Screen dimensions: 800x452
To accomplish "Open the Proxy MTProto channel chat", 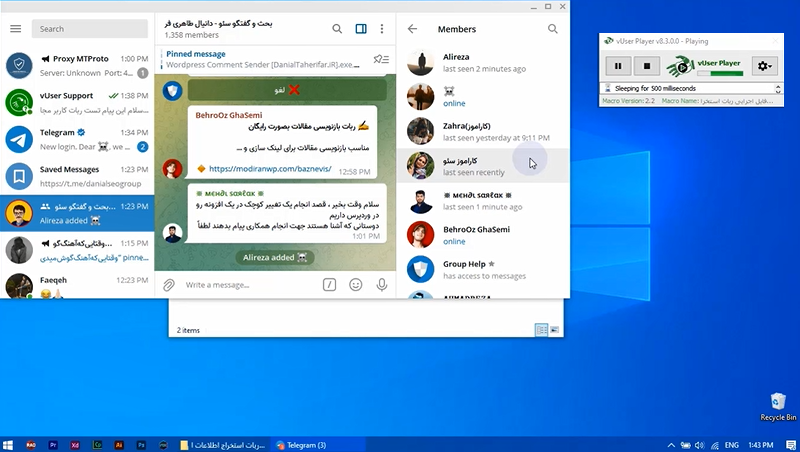I will [x=77, y=66].
